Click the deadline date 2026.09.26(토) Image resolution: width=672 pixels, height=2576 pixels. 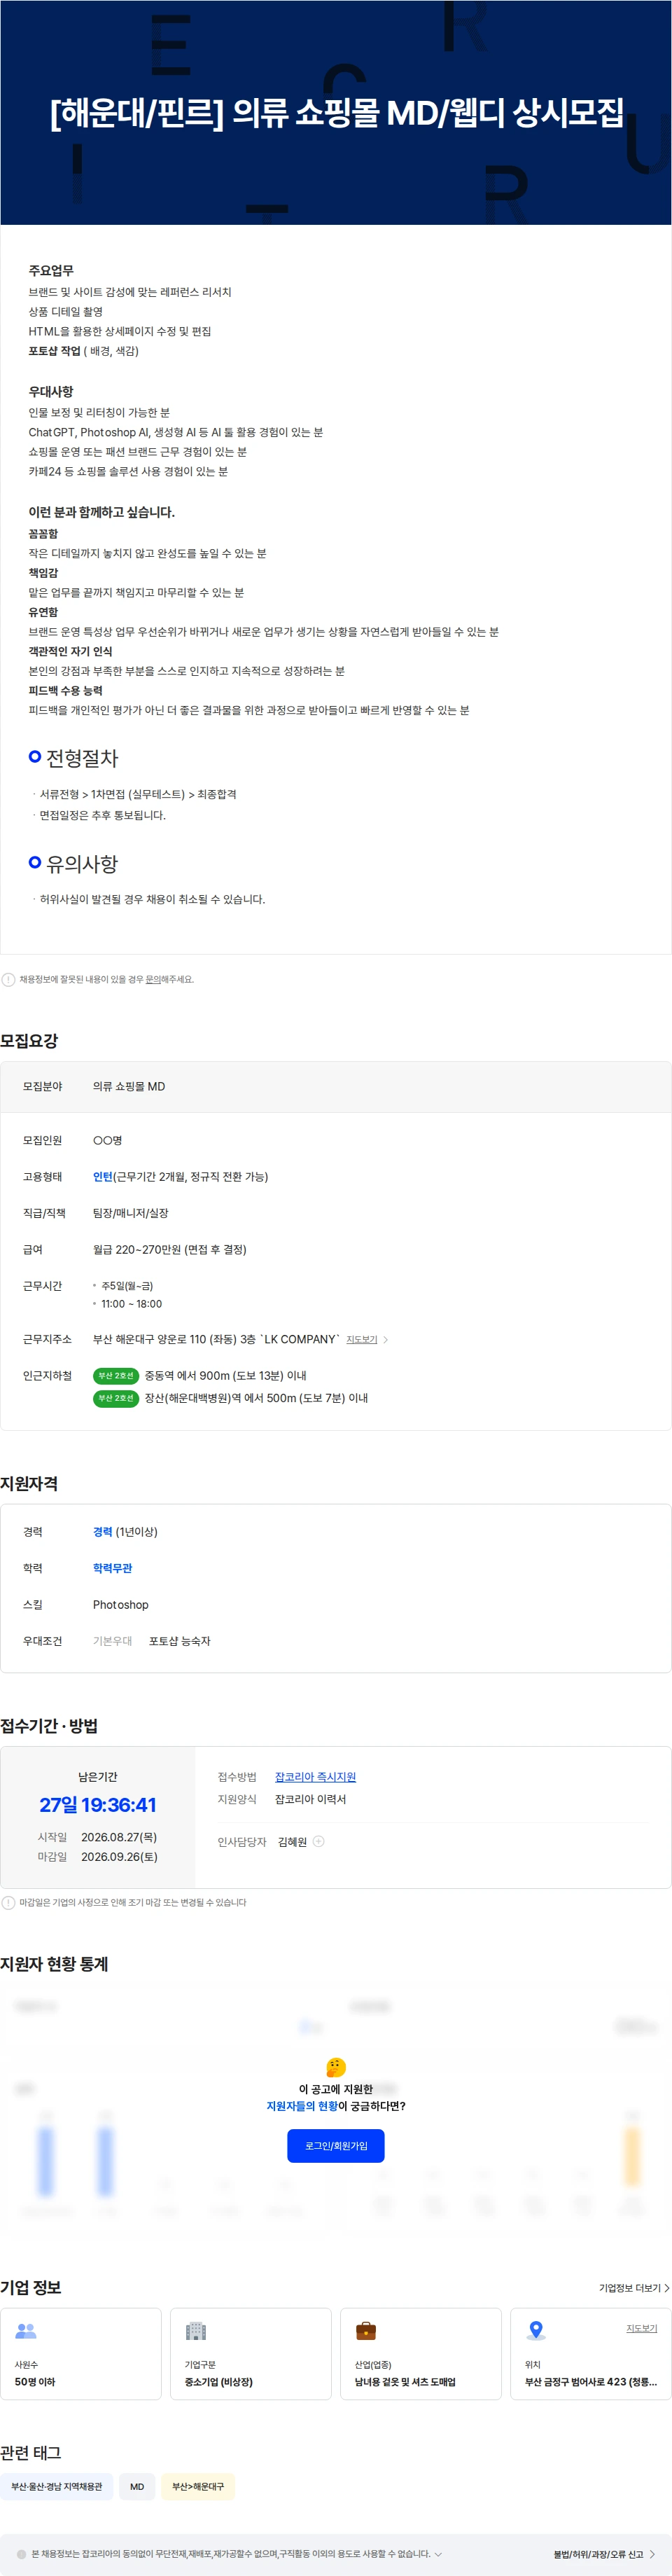point(119,1857)
